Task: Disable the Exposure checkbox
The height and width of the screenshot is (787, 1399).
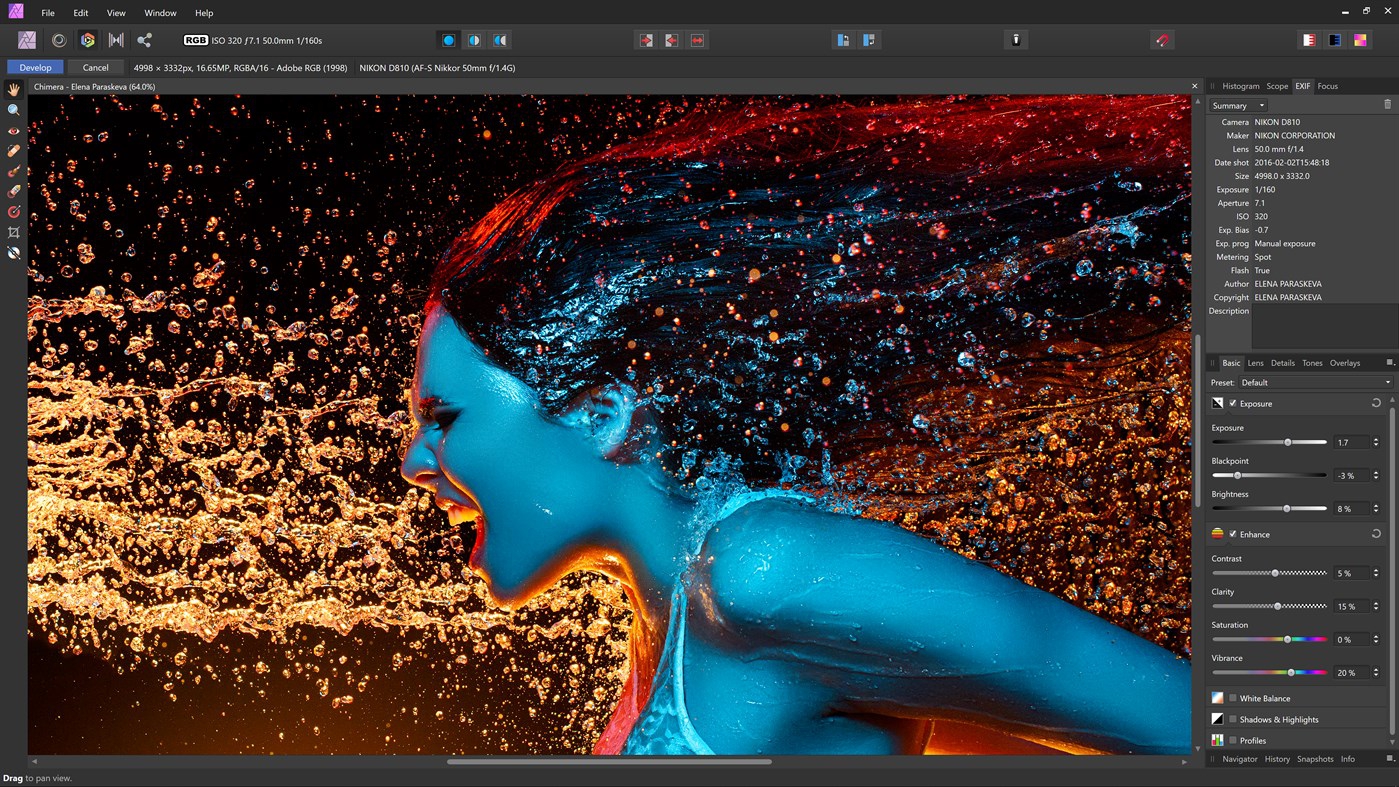Action: point(1233,403)
